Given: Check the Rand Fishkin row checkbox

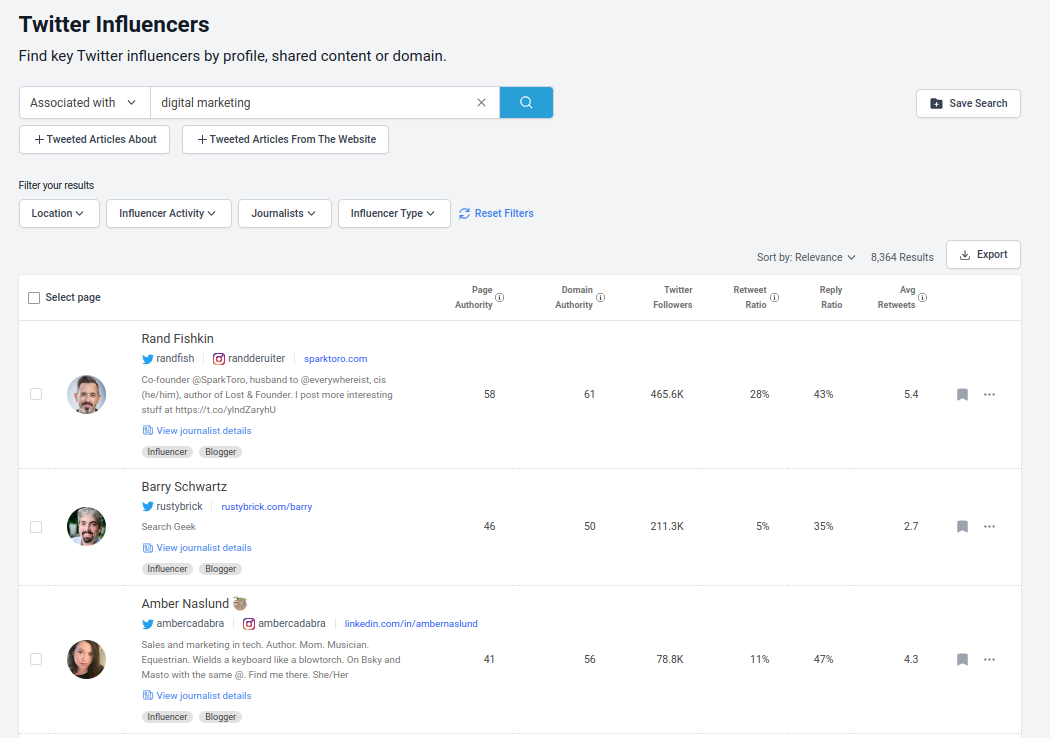Looking at the screenshot, I should (x=36, y=395).
